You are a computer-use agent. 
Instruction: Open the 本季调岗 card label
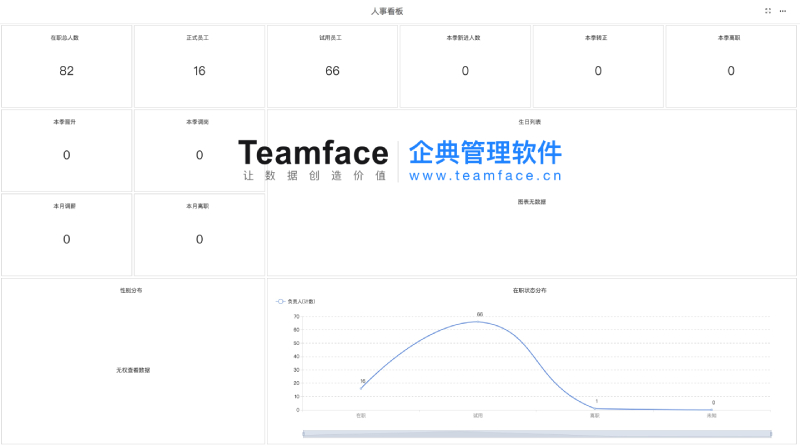coord(197,122)
